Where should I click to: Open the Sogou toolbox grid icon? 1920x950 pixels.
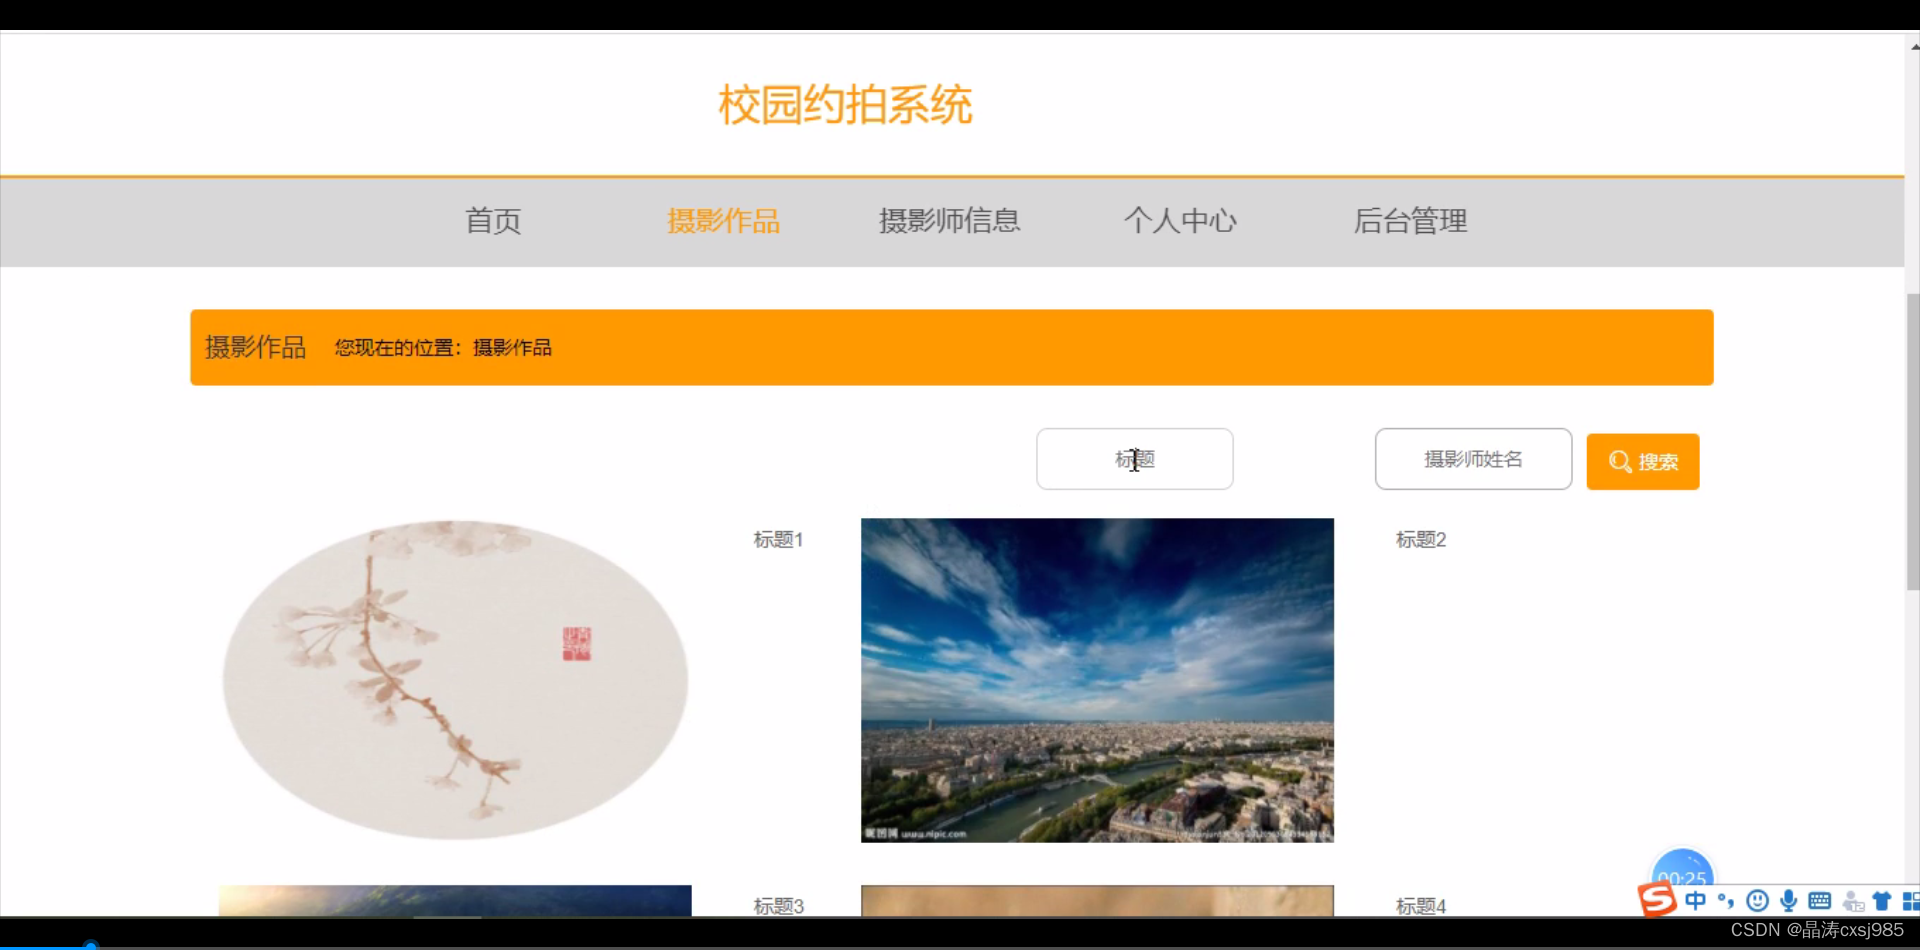click(1910, 900)
